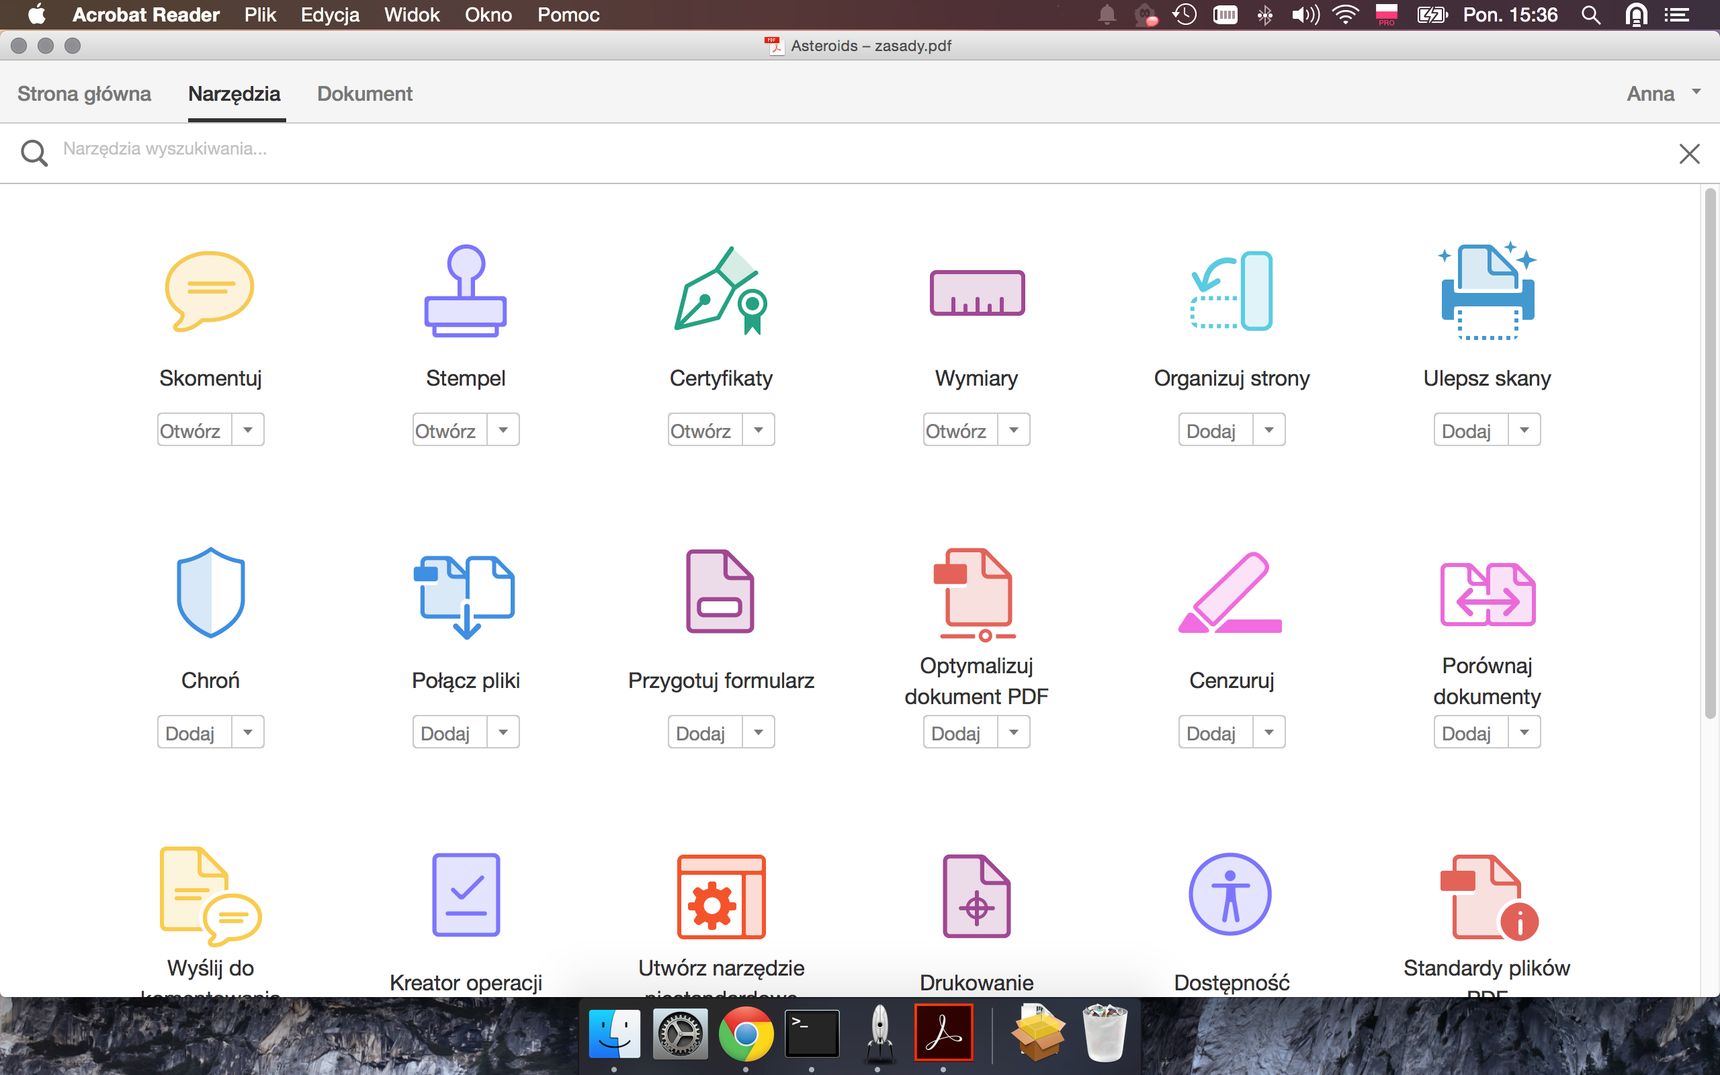The image size is (1720, 1075).
Task: Switch to the Dokument tab
Action: [x=365, y=93]
